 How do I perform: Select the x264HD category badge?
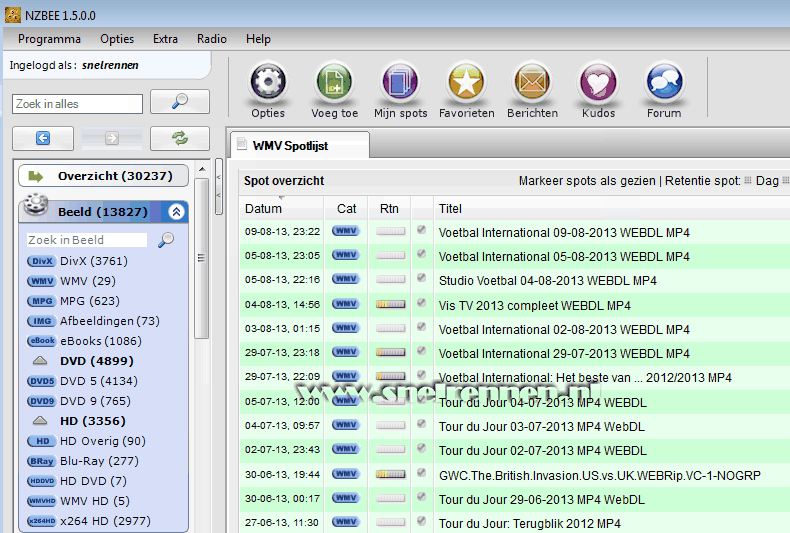pos(41,521)
